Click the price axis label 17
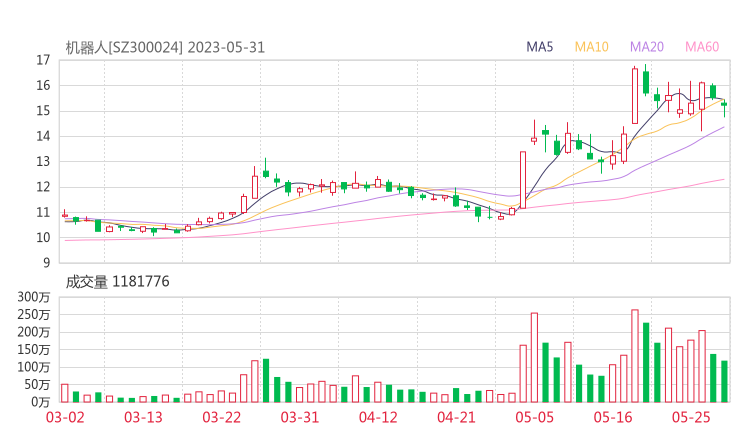 point(43,60)
